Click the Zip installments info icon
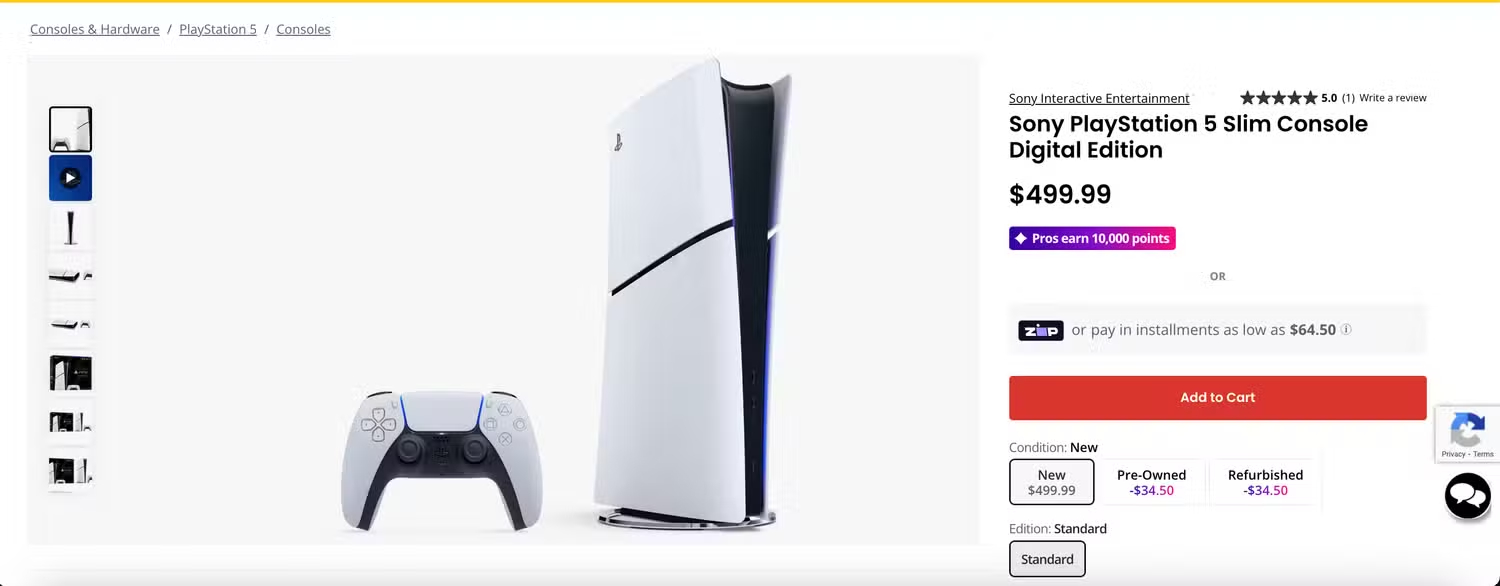 tap(1346, 329)
